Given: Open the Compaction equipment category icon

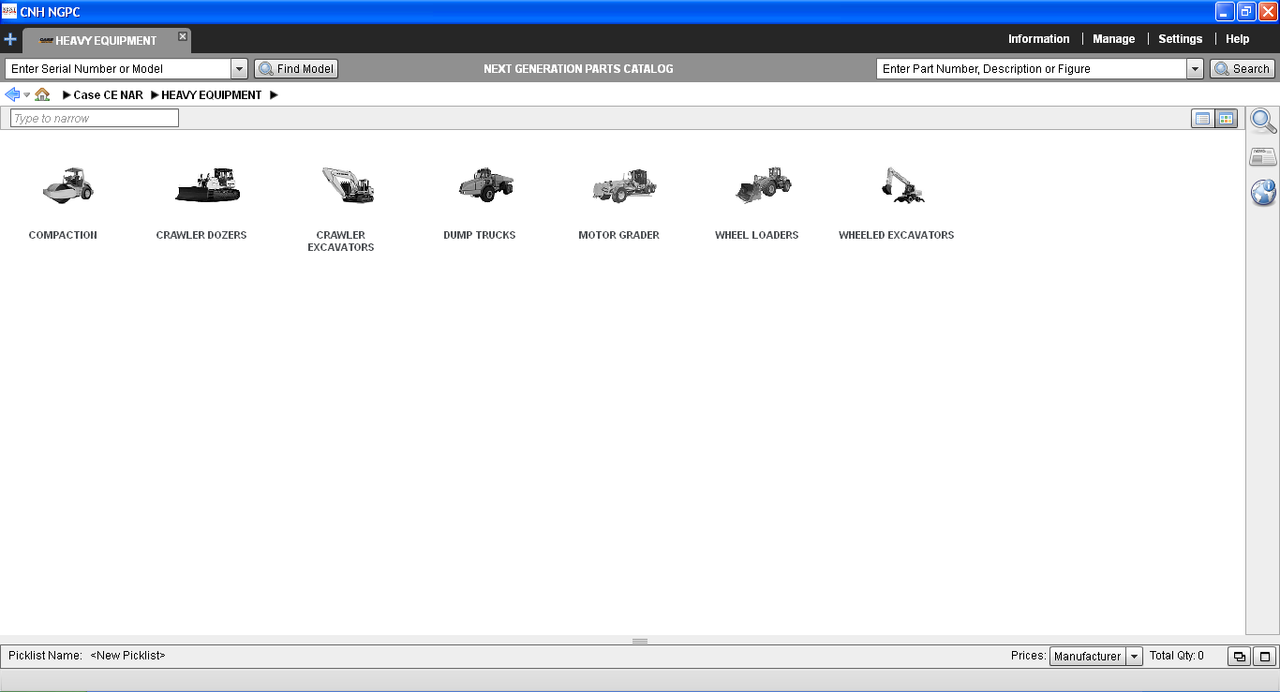Looking at the screenshot, I should click(x=68, y=186).
